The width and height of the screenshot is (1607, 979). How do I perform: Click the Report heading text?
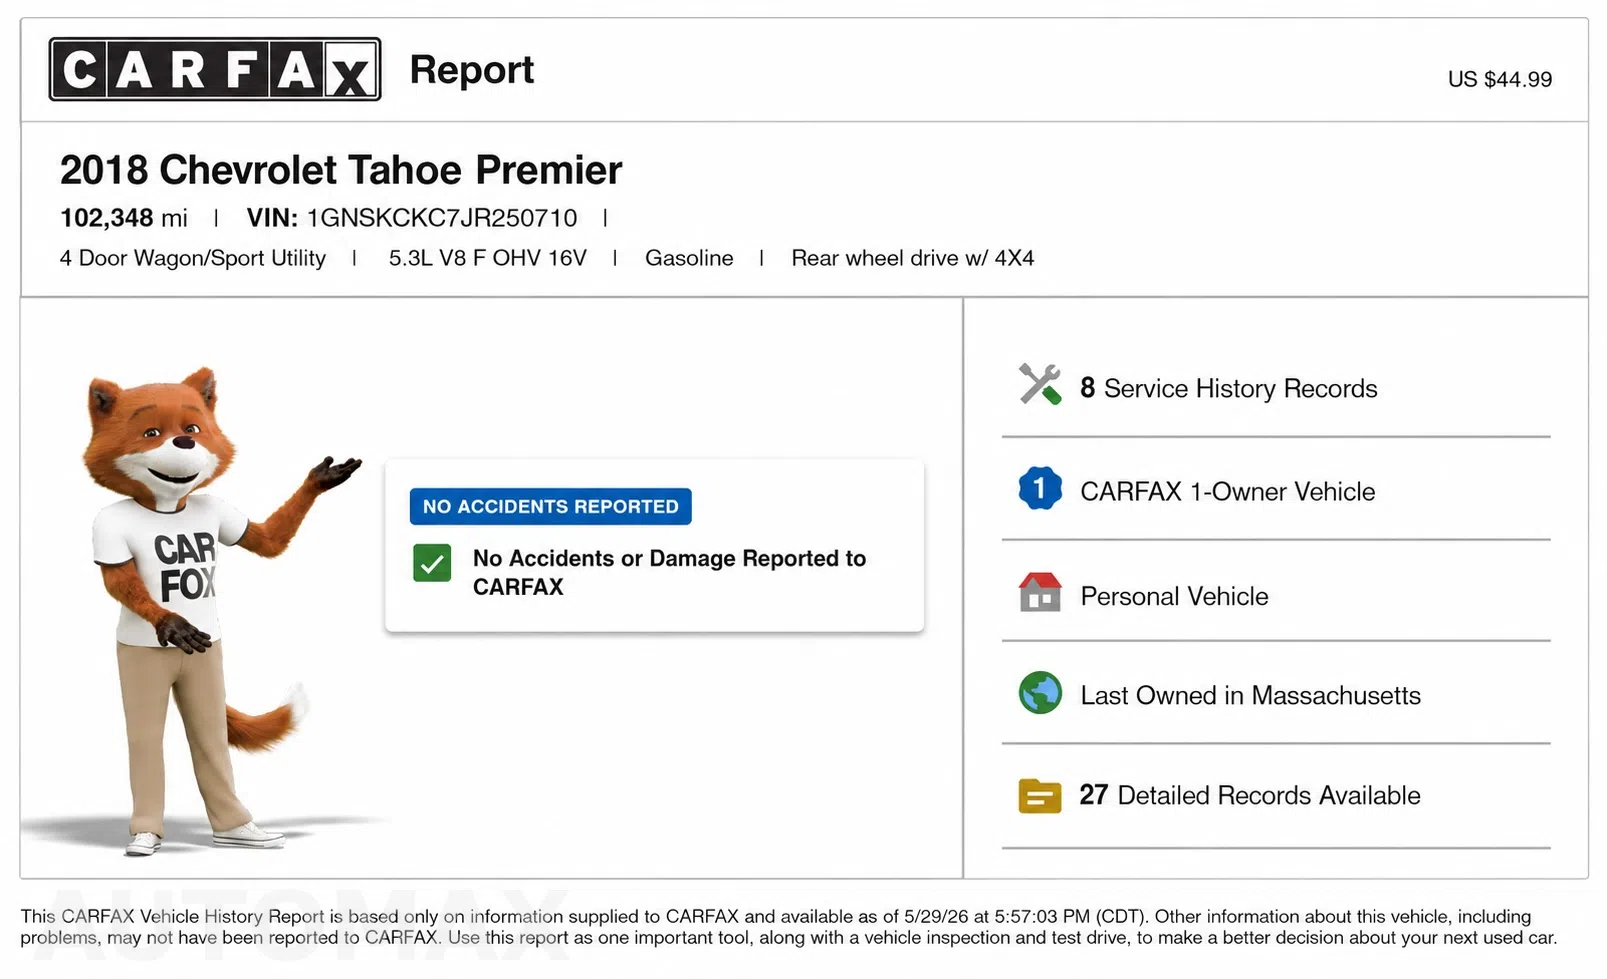[472, 70]
